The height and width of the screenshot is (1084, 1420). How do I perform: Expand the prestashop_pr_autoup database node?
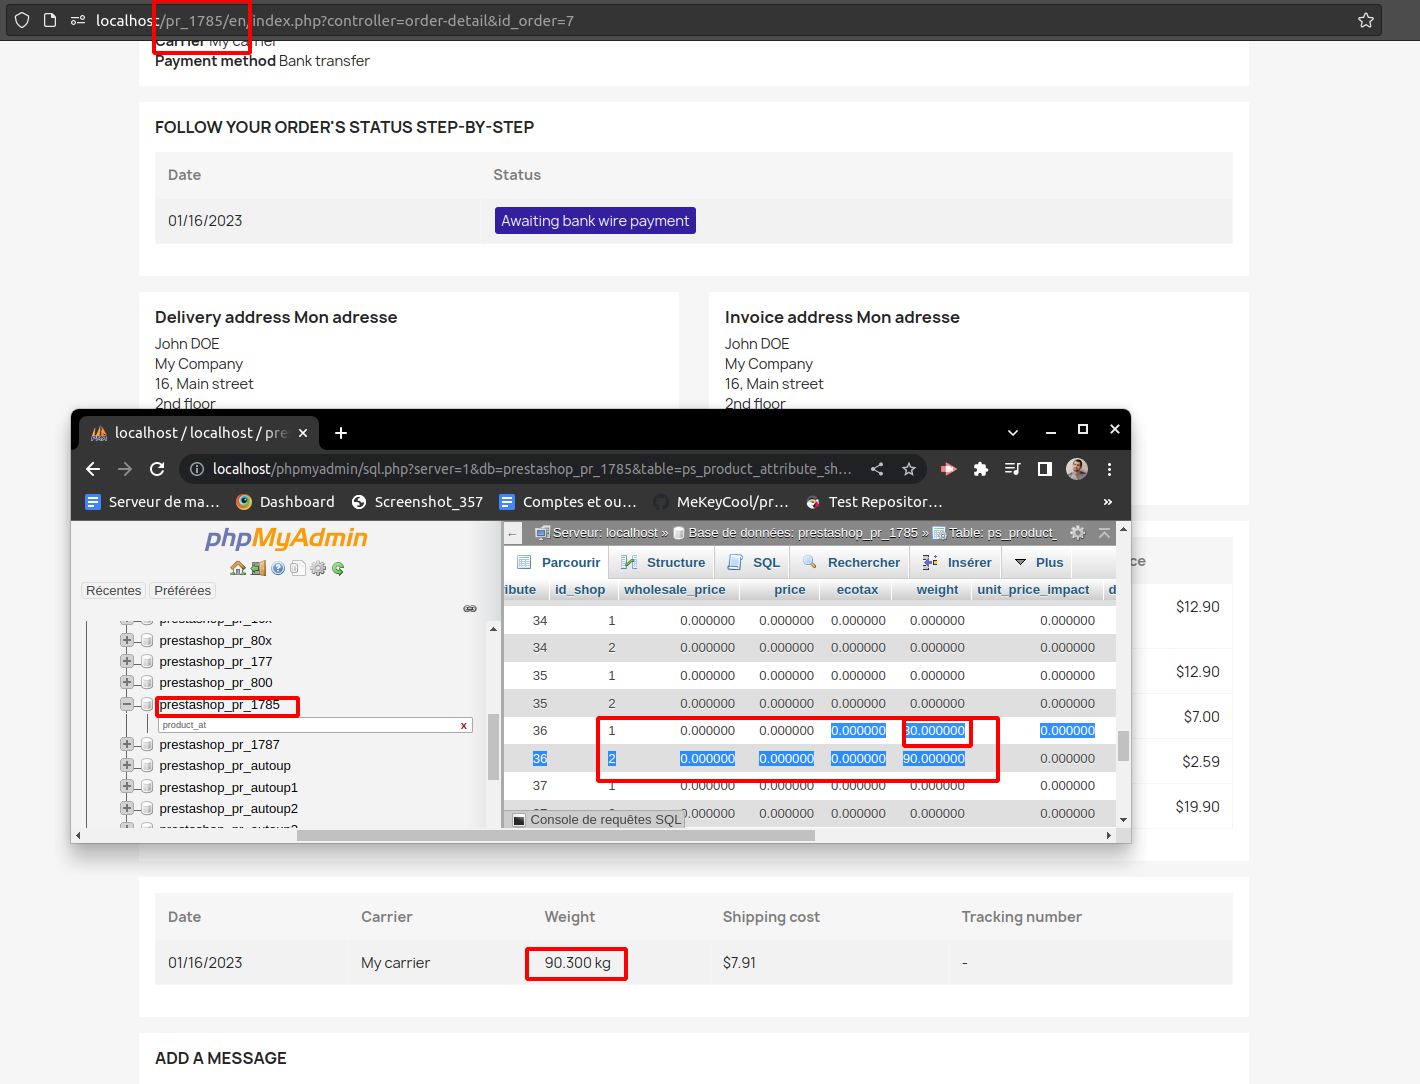(128, 765)
